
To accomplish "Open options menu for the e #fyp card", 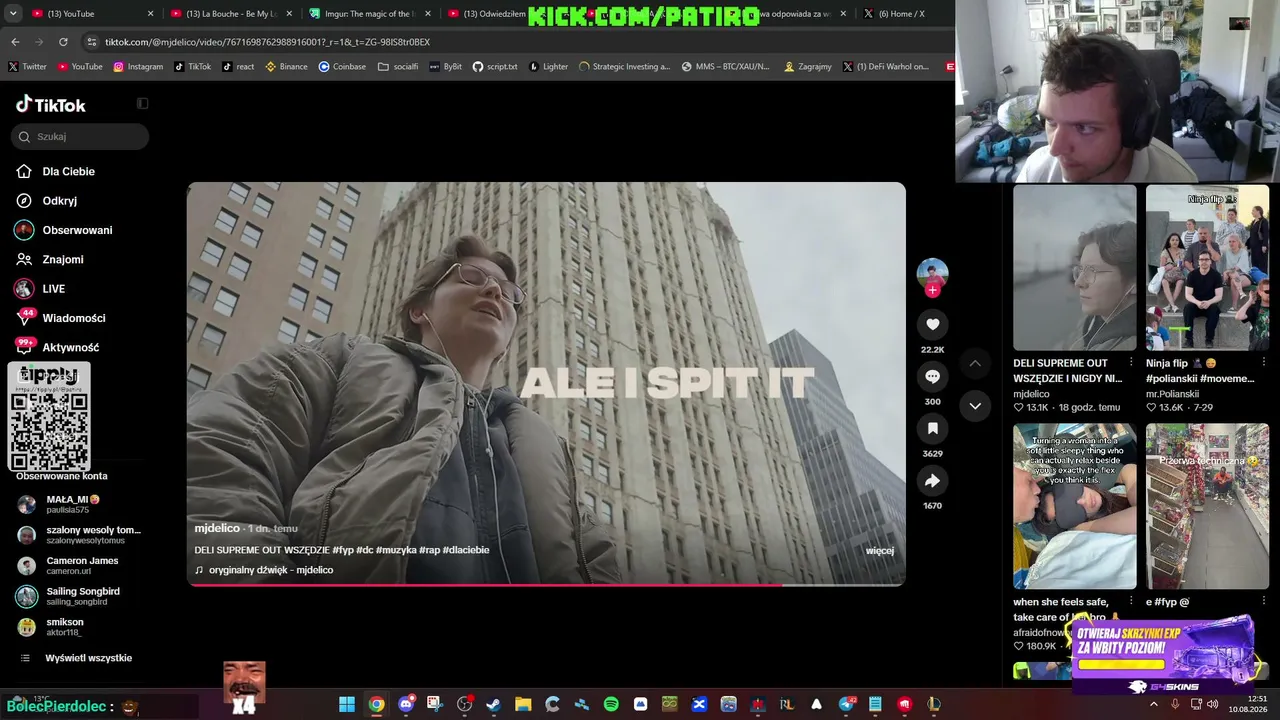I will [1264, 601].
